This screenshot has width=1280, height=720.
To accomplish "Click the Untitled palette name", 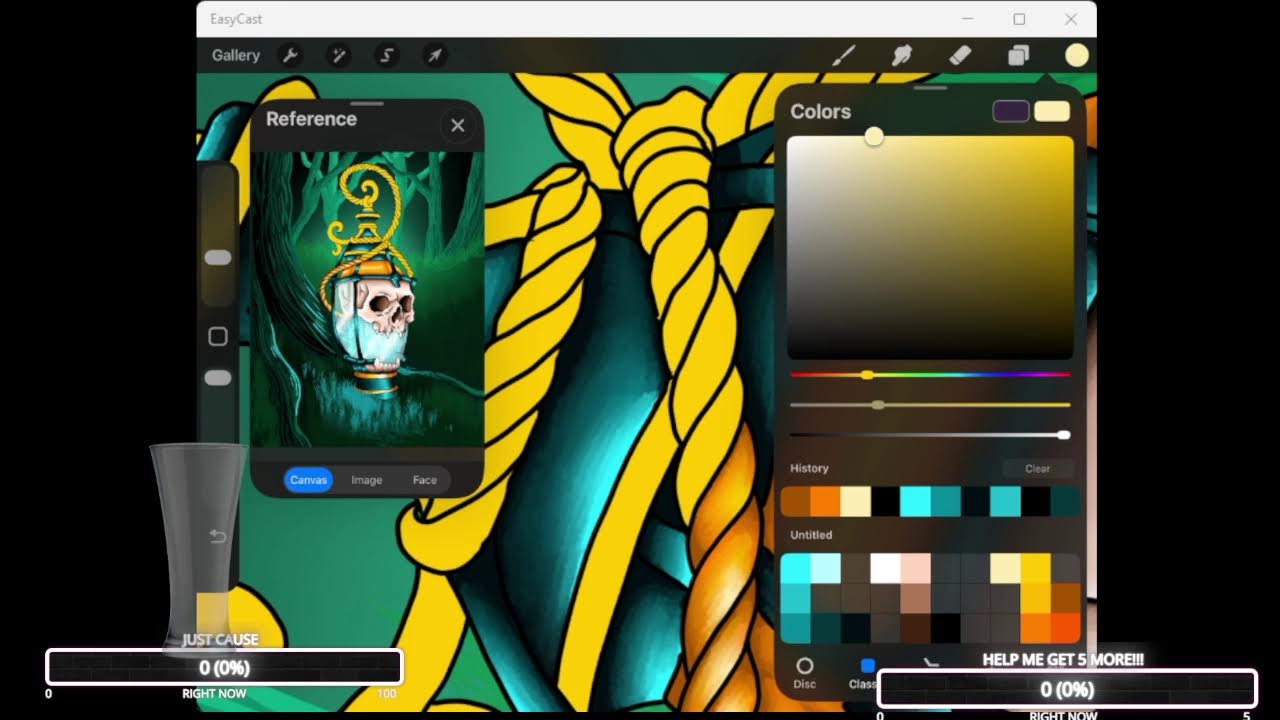I will (811, 535).
